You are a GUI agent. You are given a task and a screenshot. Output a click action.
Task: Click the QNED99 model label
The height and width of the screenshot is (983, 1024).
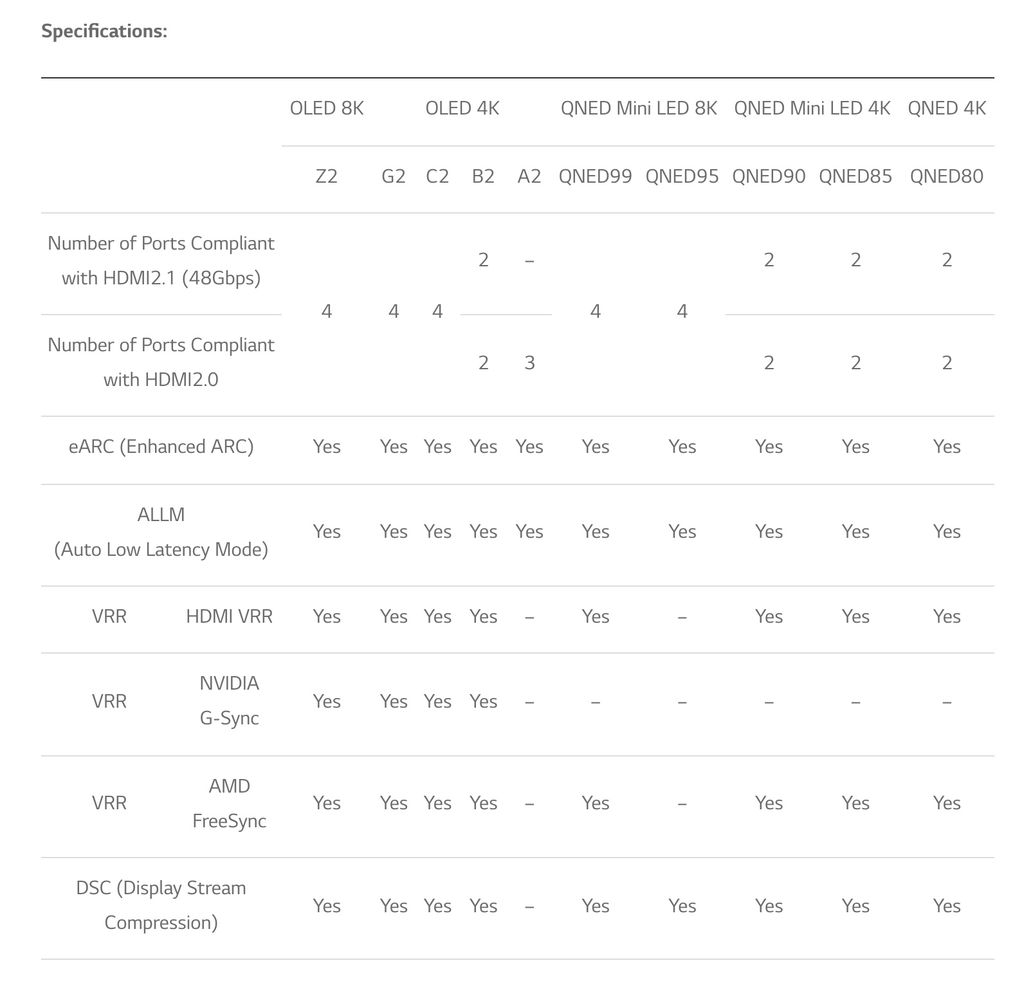click(x=595, y=176)
